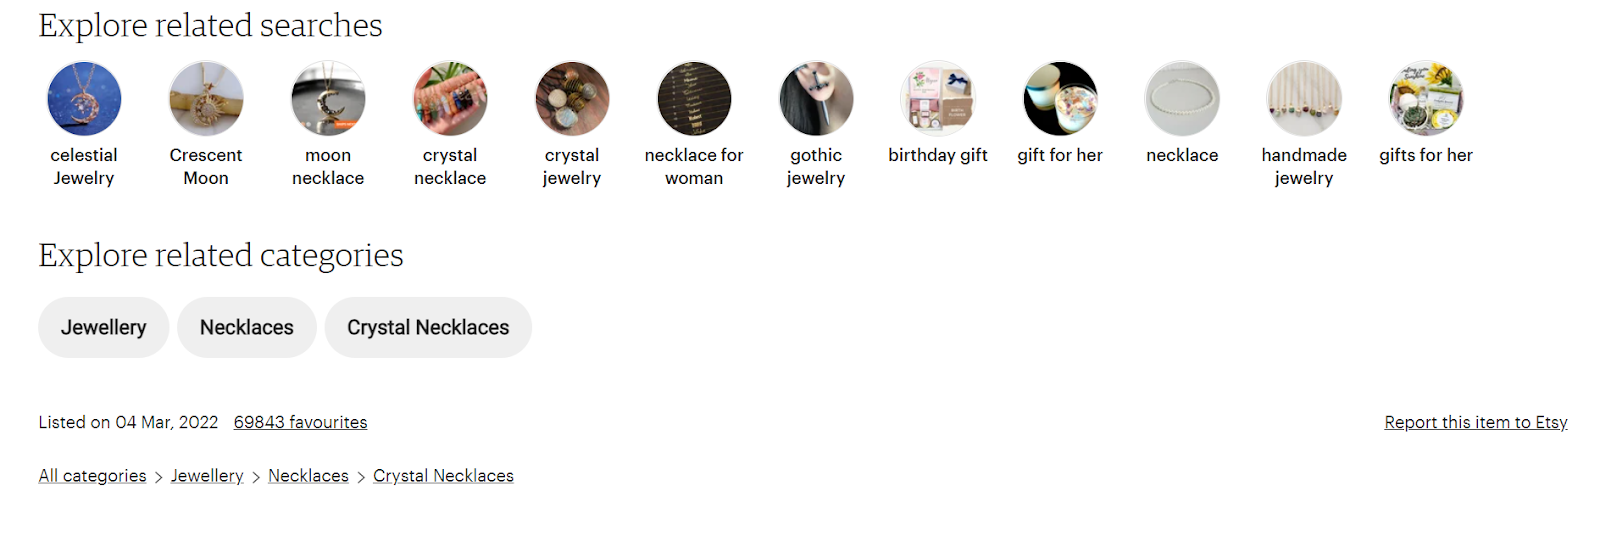This screenshot has height=553, width=1600.
Task: Click Report this item to Etsy
Action: point(1476,422)
